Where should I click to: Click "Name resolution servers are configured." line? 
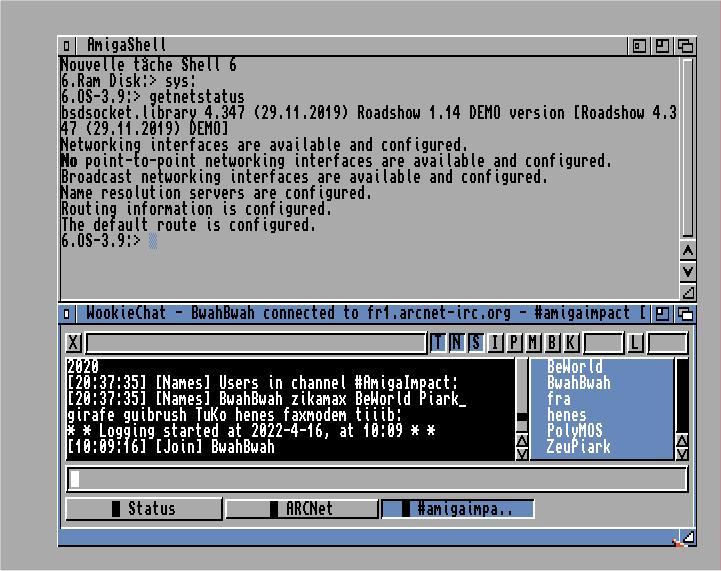(x=216, y=193)
